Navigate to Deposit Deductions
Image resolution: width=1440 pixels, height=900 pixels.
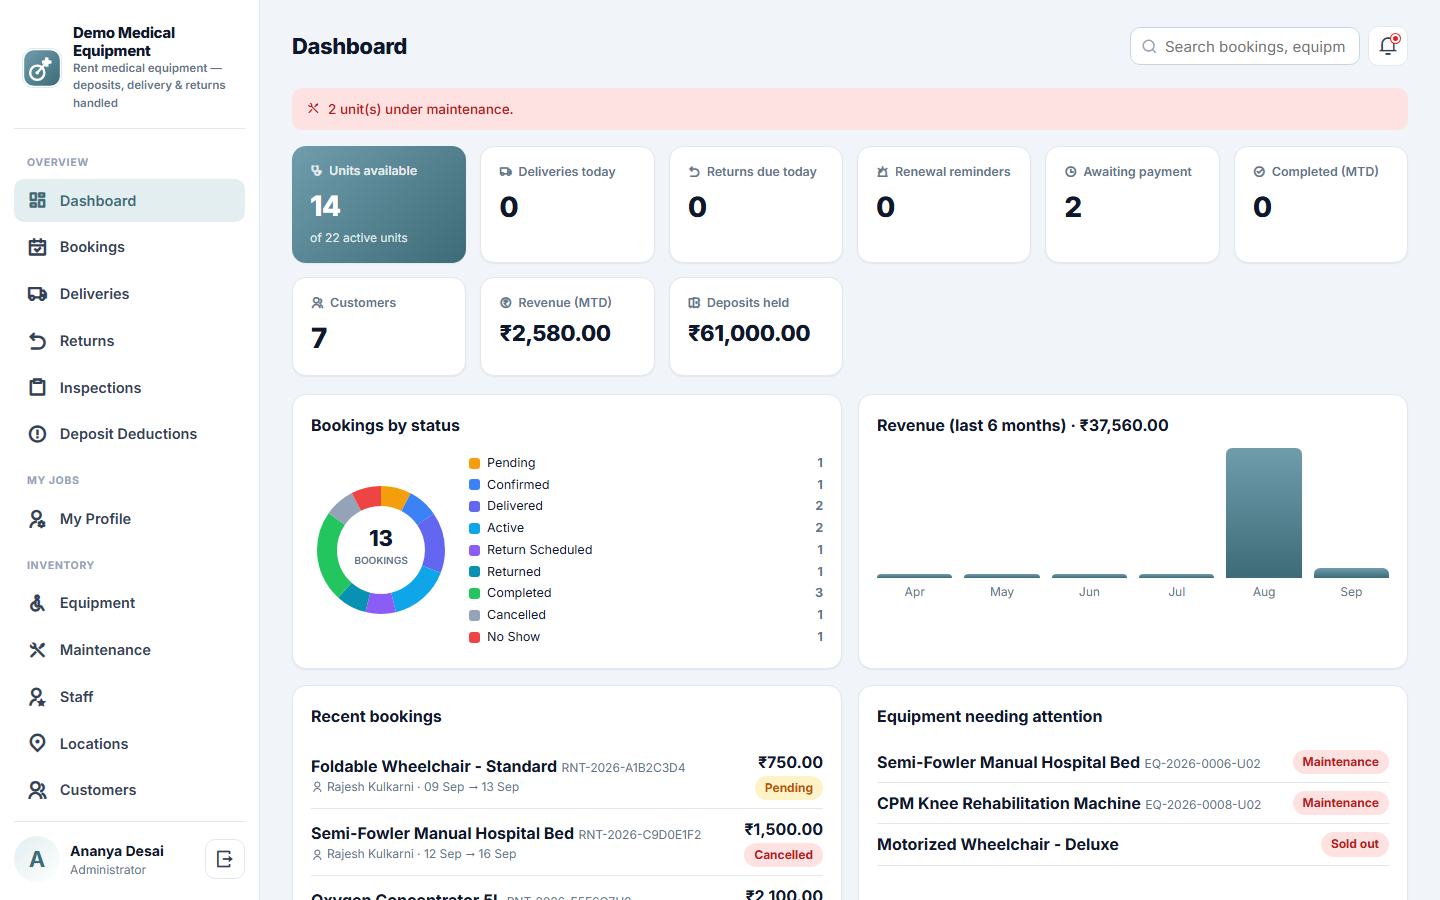(129, 434)
